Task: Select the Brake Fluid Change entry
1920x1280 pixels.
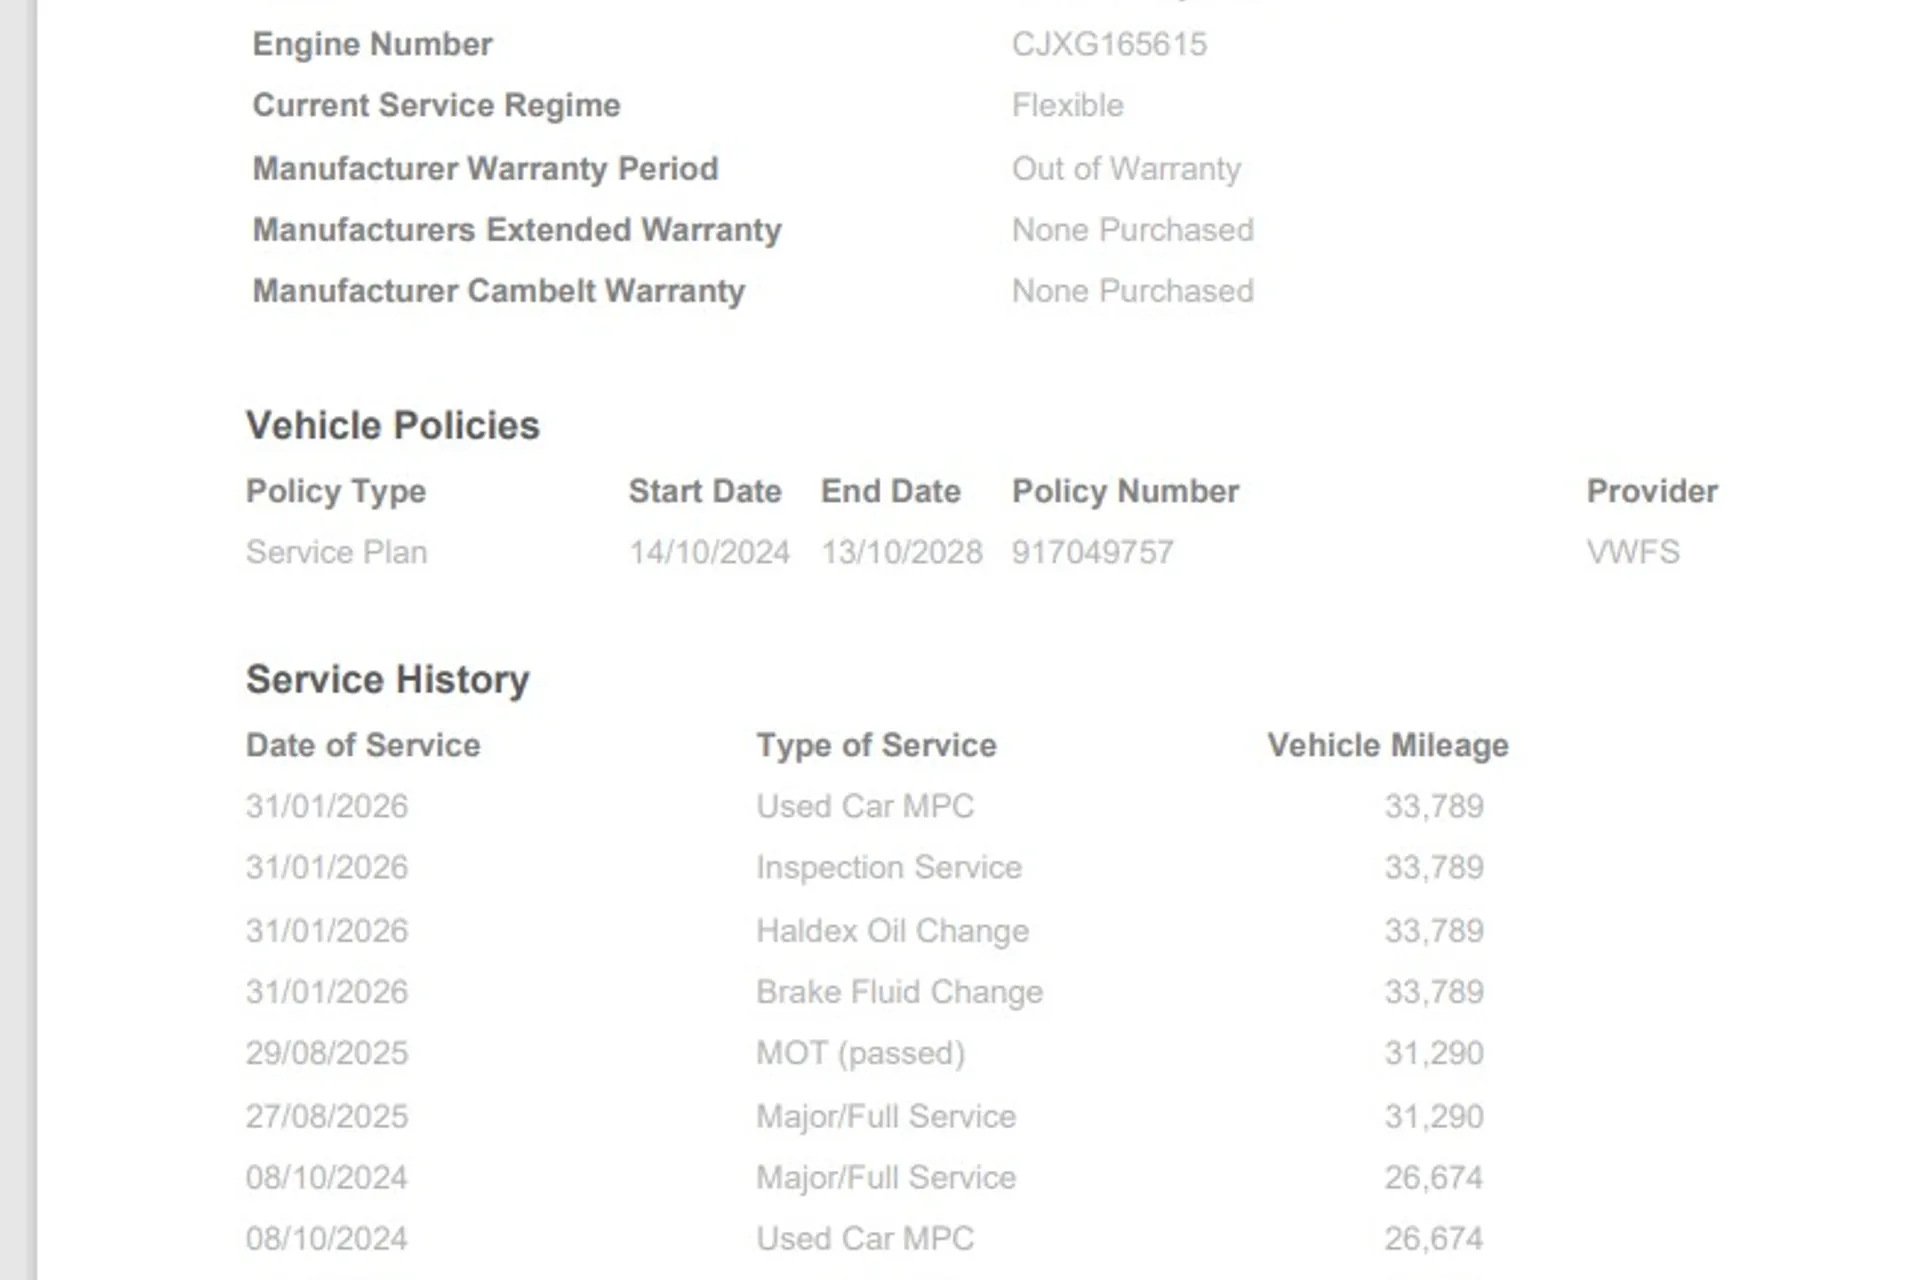Action: [899, 992]
